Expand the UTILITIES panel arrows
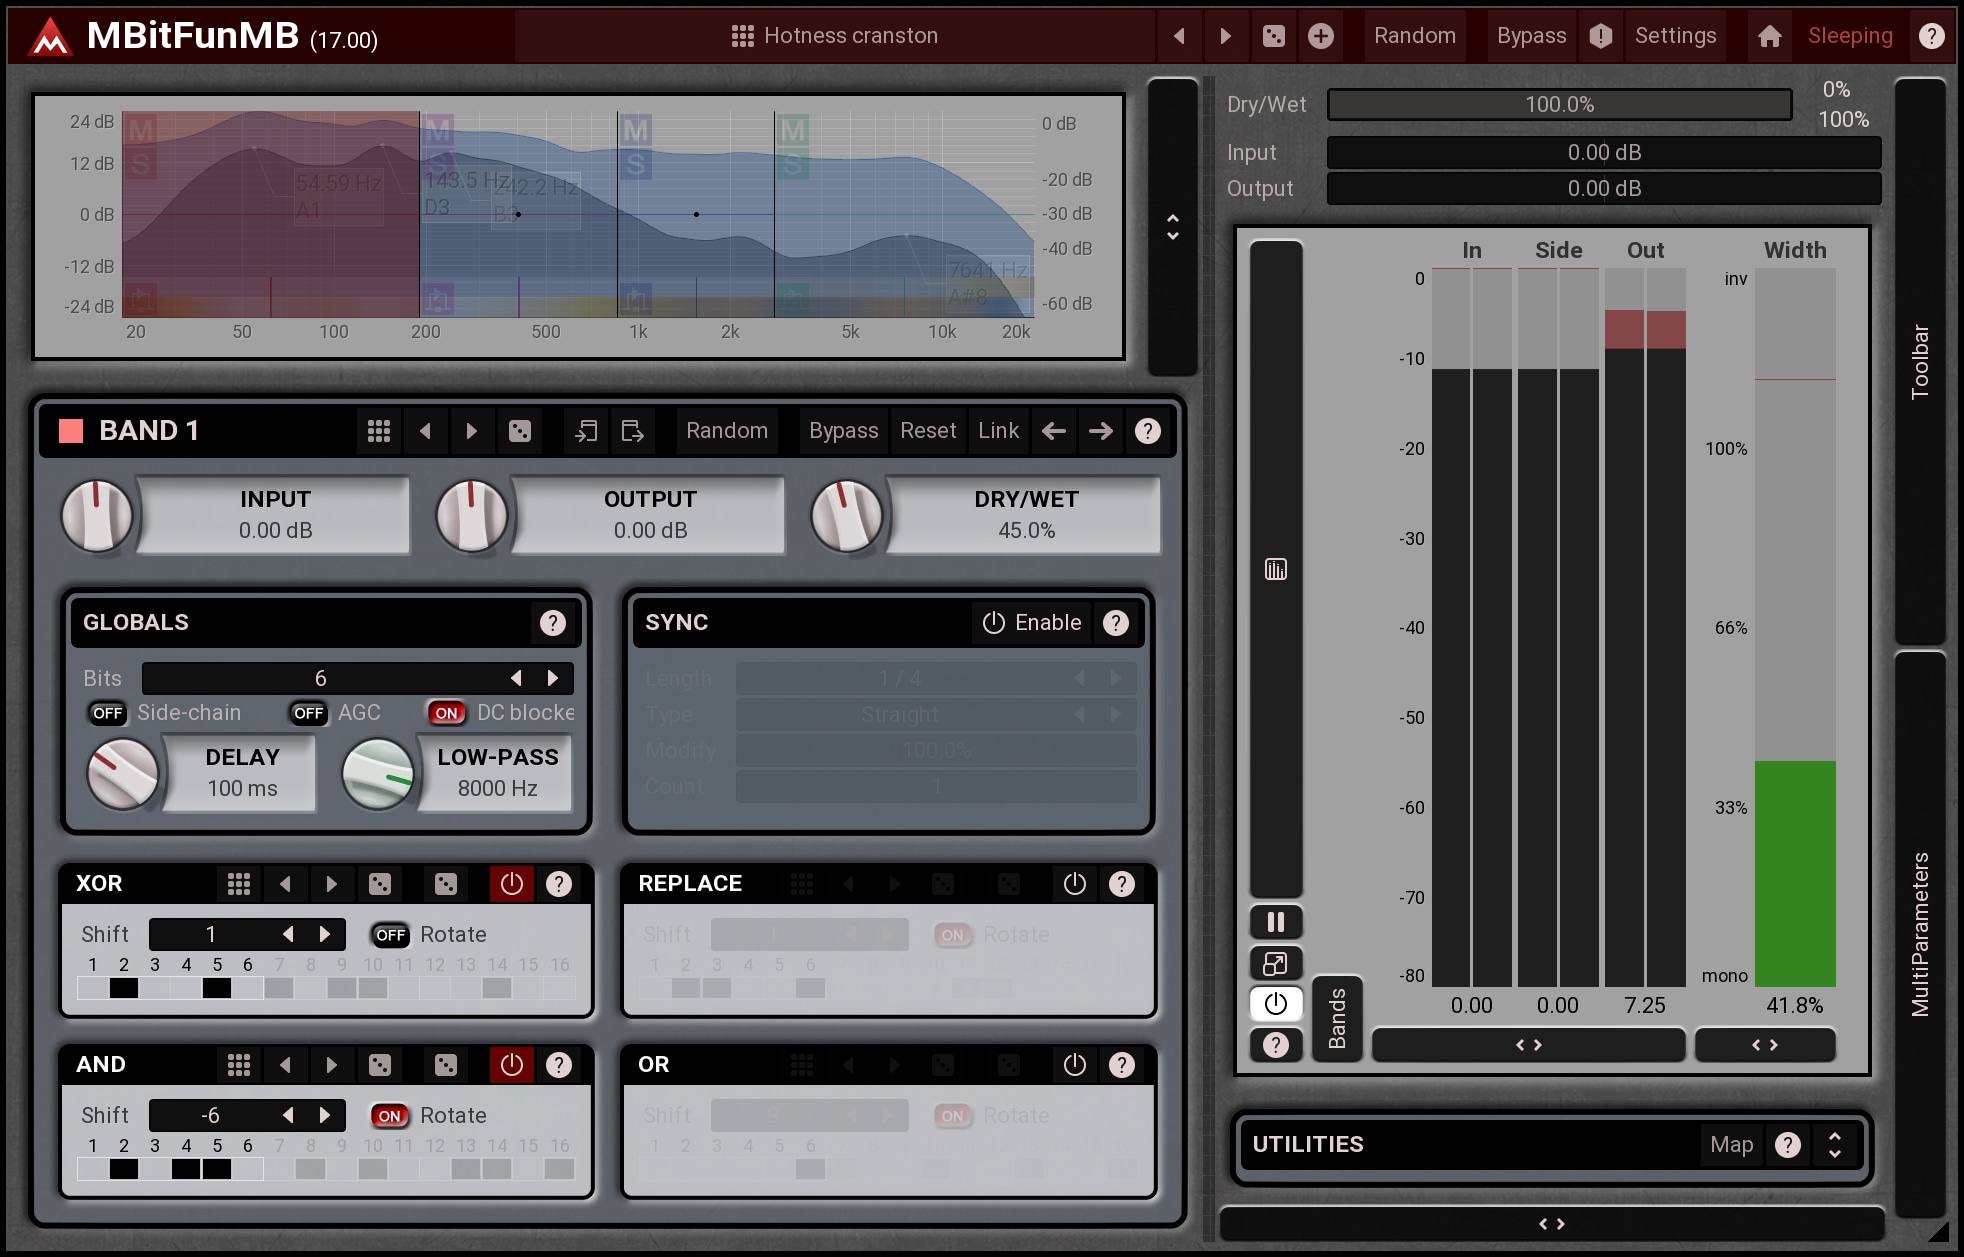 (1834, 1145)
